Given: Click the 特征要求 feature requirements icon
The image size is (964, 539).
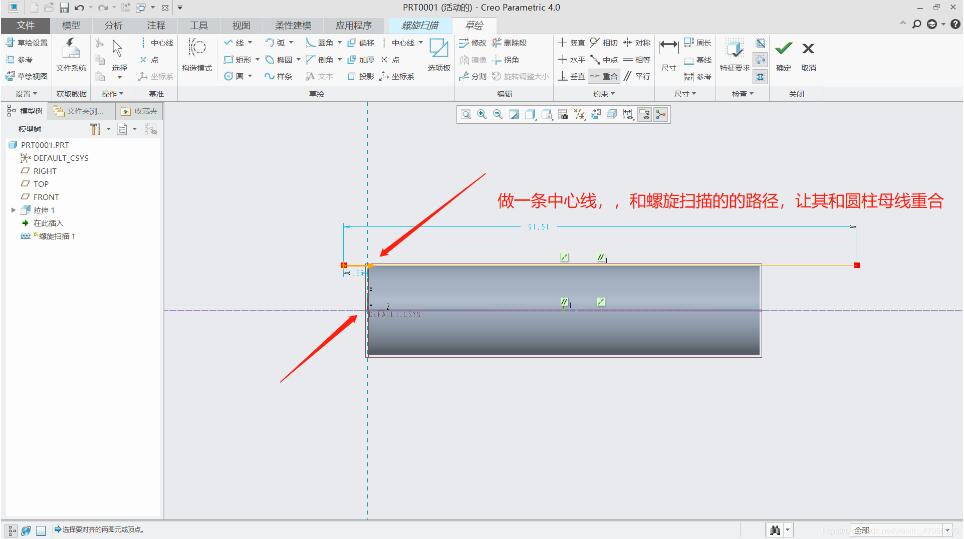Looking at the screenshot, I should 734,55.
